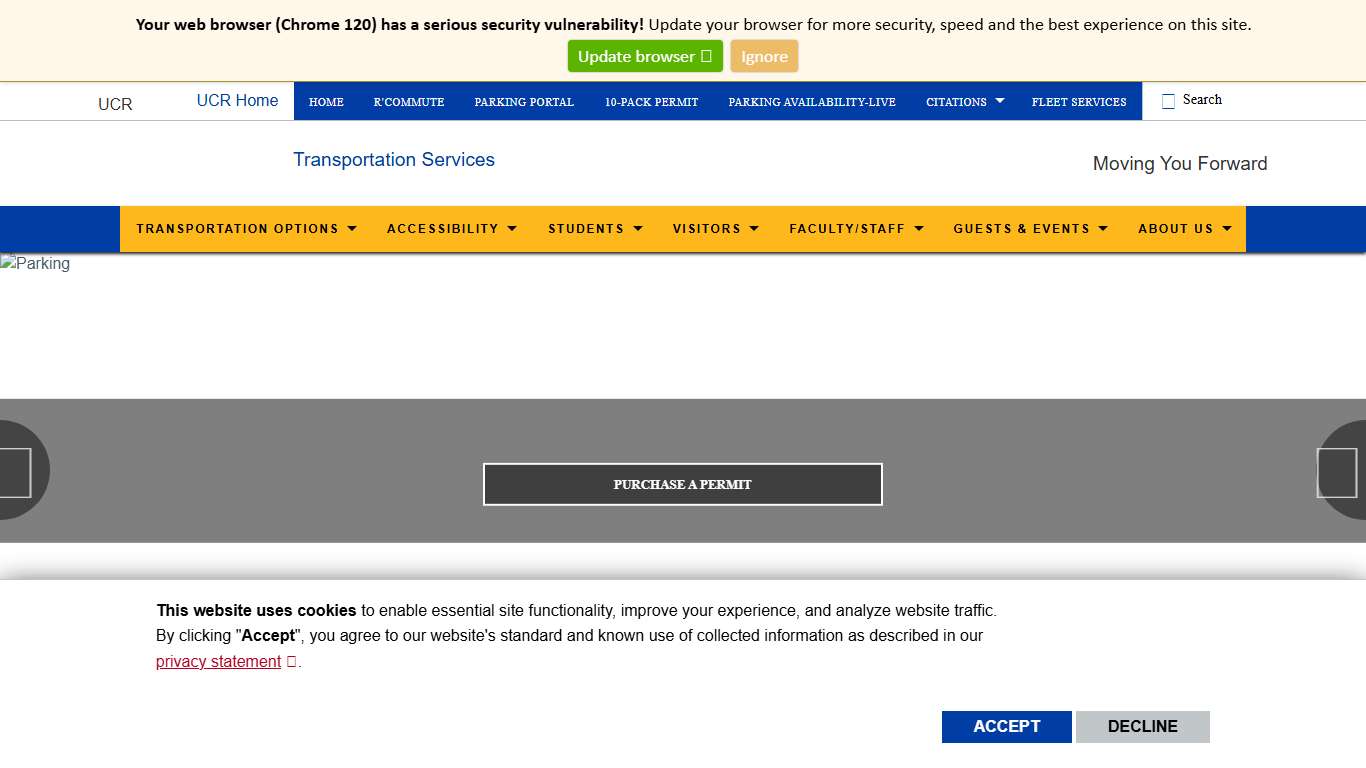Select the HOME menu item
The width and height of the screenshot is (1366, 768).
point(326,101)
